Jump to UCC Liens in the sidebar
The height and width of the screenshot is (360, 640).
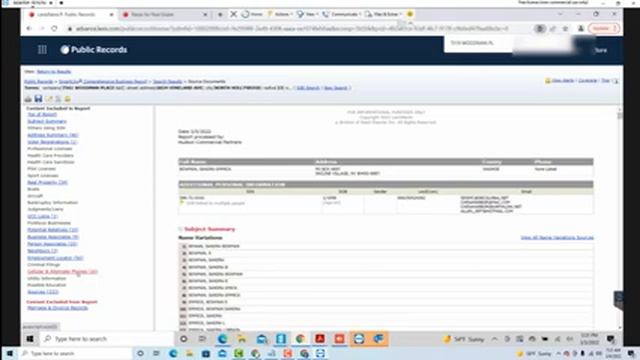[42, 216]
